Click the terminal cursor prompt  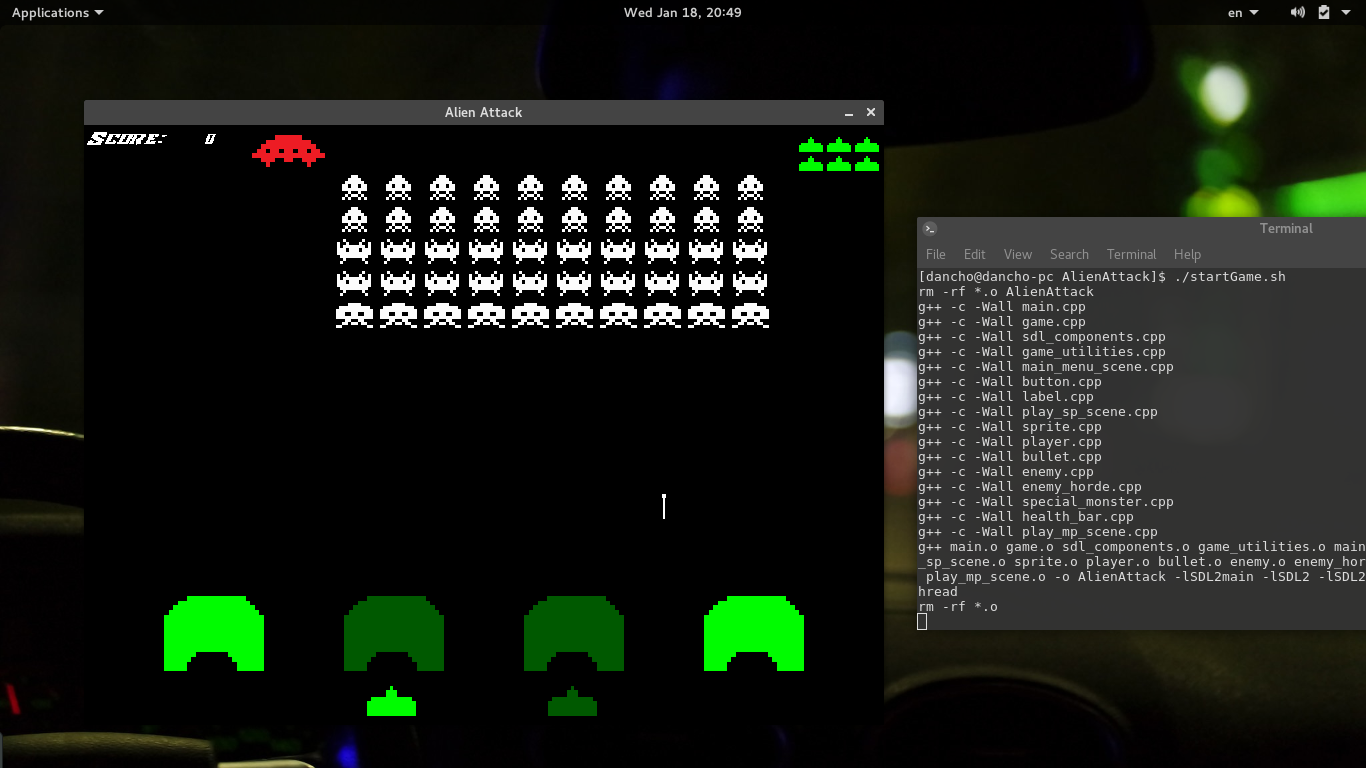pos(922,622)
